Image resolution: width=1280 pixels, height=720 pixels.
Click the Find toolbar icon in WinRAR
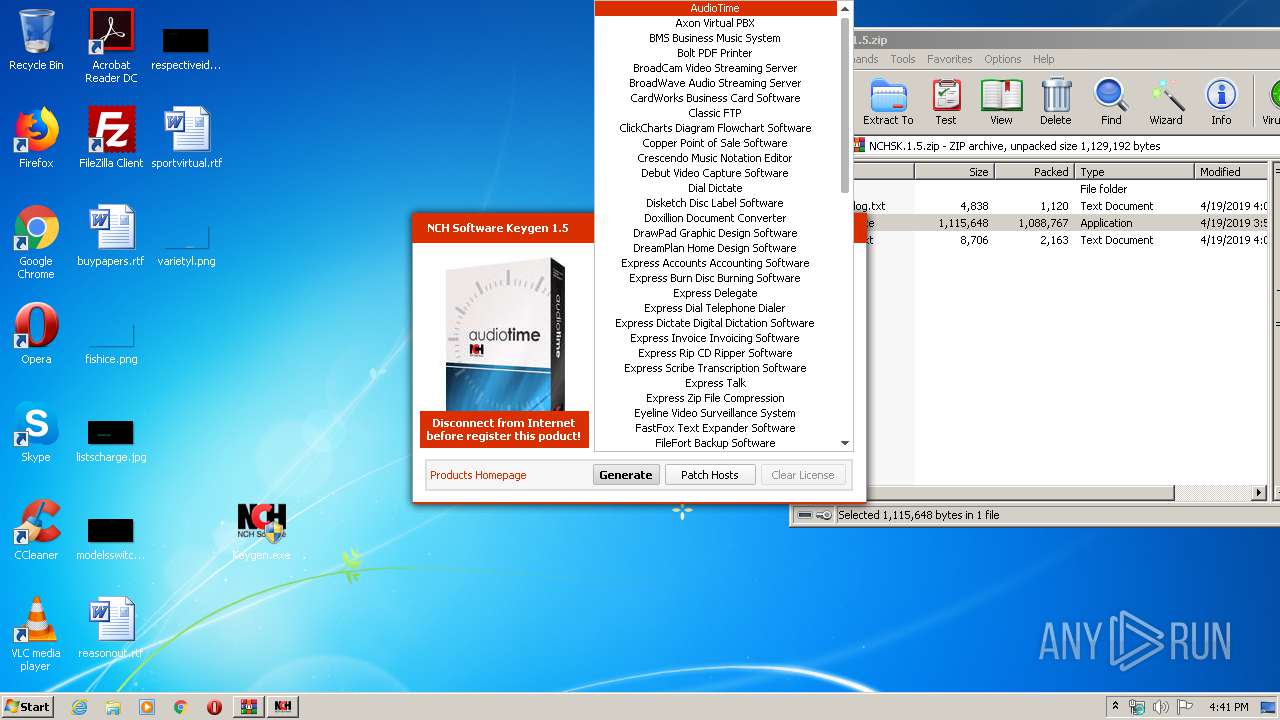[x=1111, y=102]
